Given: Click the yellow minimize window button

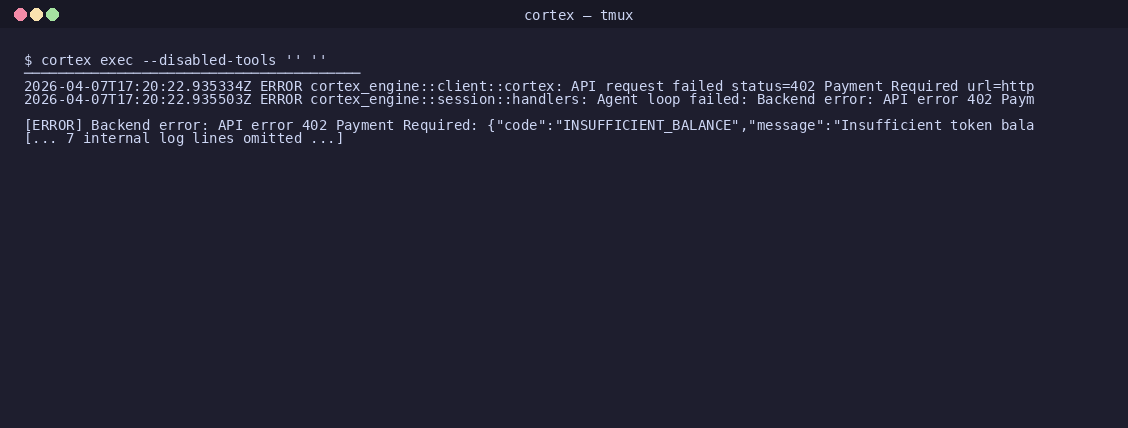Looking at the screenshot, I should tap(37, 14).
